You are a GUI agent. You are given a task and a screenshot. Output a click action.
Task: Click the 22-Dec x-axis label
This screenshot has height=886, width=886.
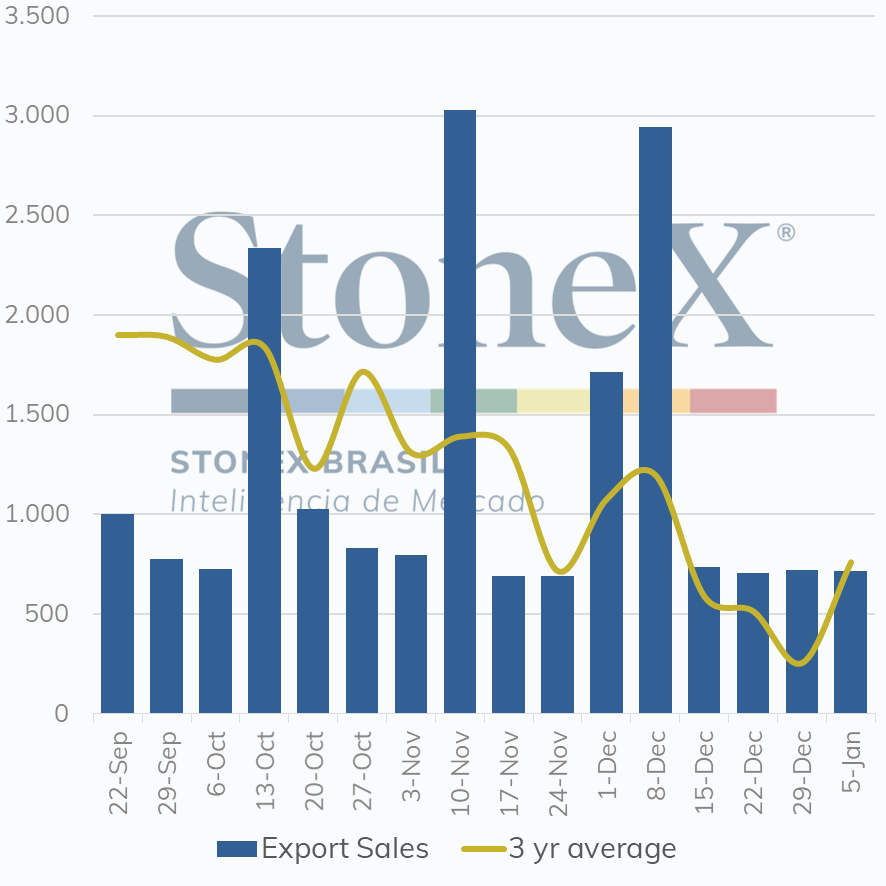(x=753, y=772)
